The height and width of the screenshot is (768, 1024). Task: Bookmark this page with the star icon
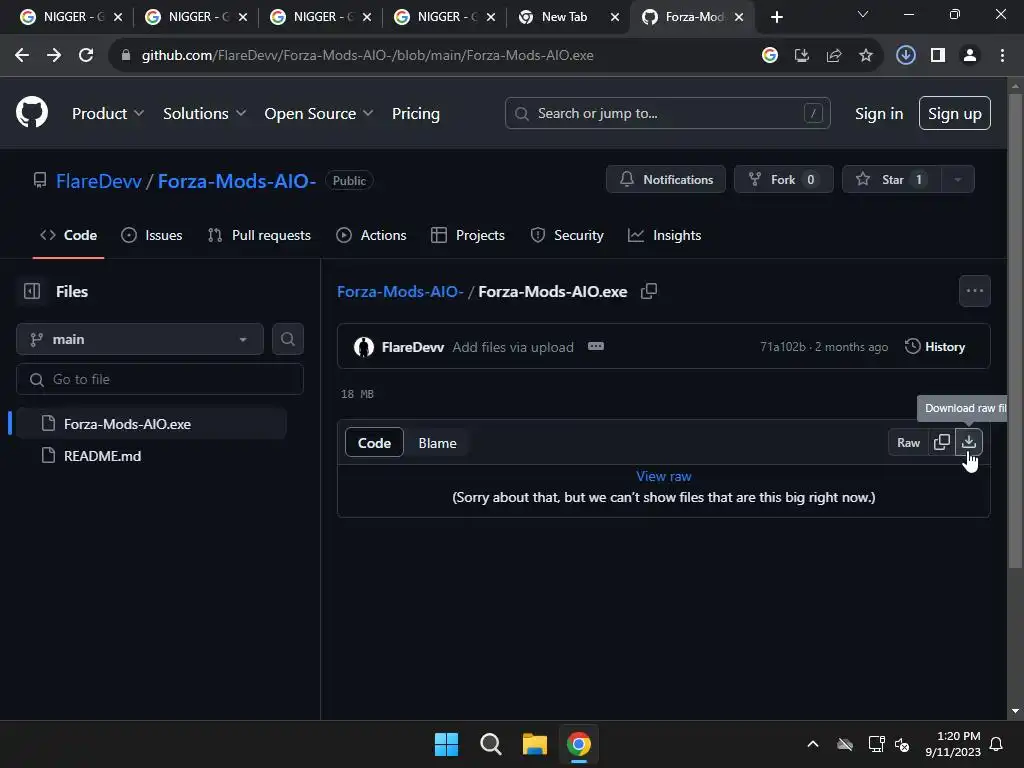click(865, 56)
